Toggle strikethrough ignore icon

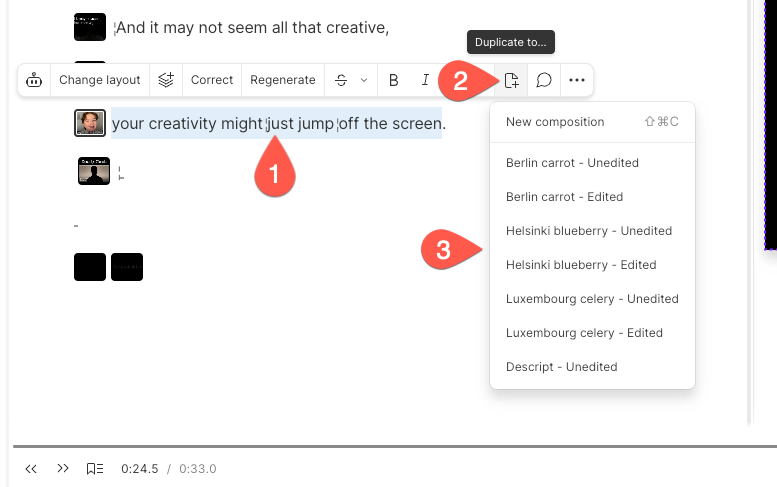point(341,80)
